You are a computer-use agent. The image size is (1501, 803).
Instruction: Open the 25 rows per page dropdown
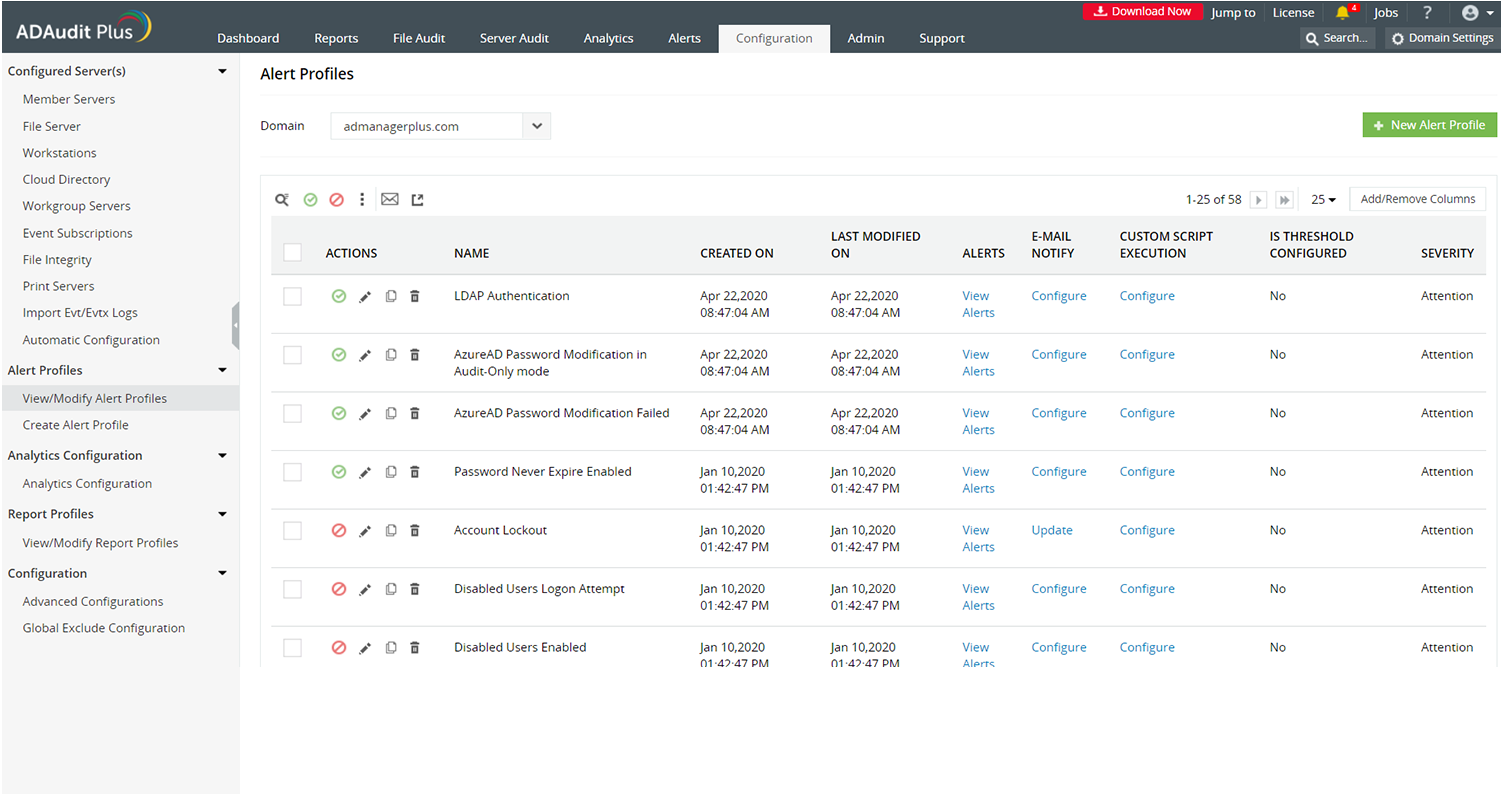pos(1323,200)
